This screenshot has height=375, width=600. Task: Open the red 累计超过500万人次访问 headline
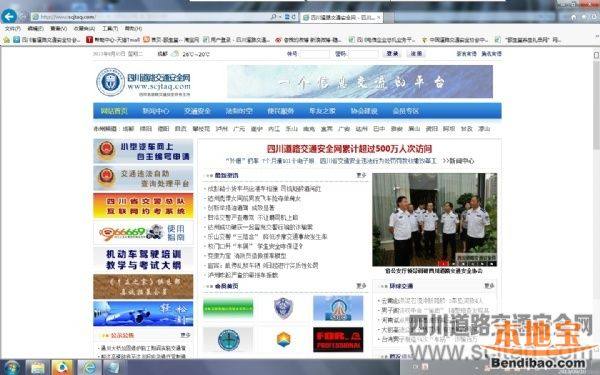coord(349,148)
